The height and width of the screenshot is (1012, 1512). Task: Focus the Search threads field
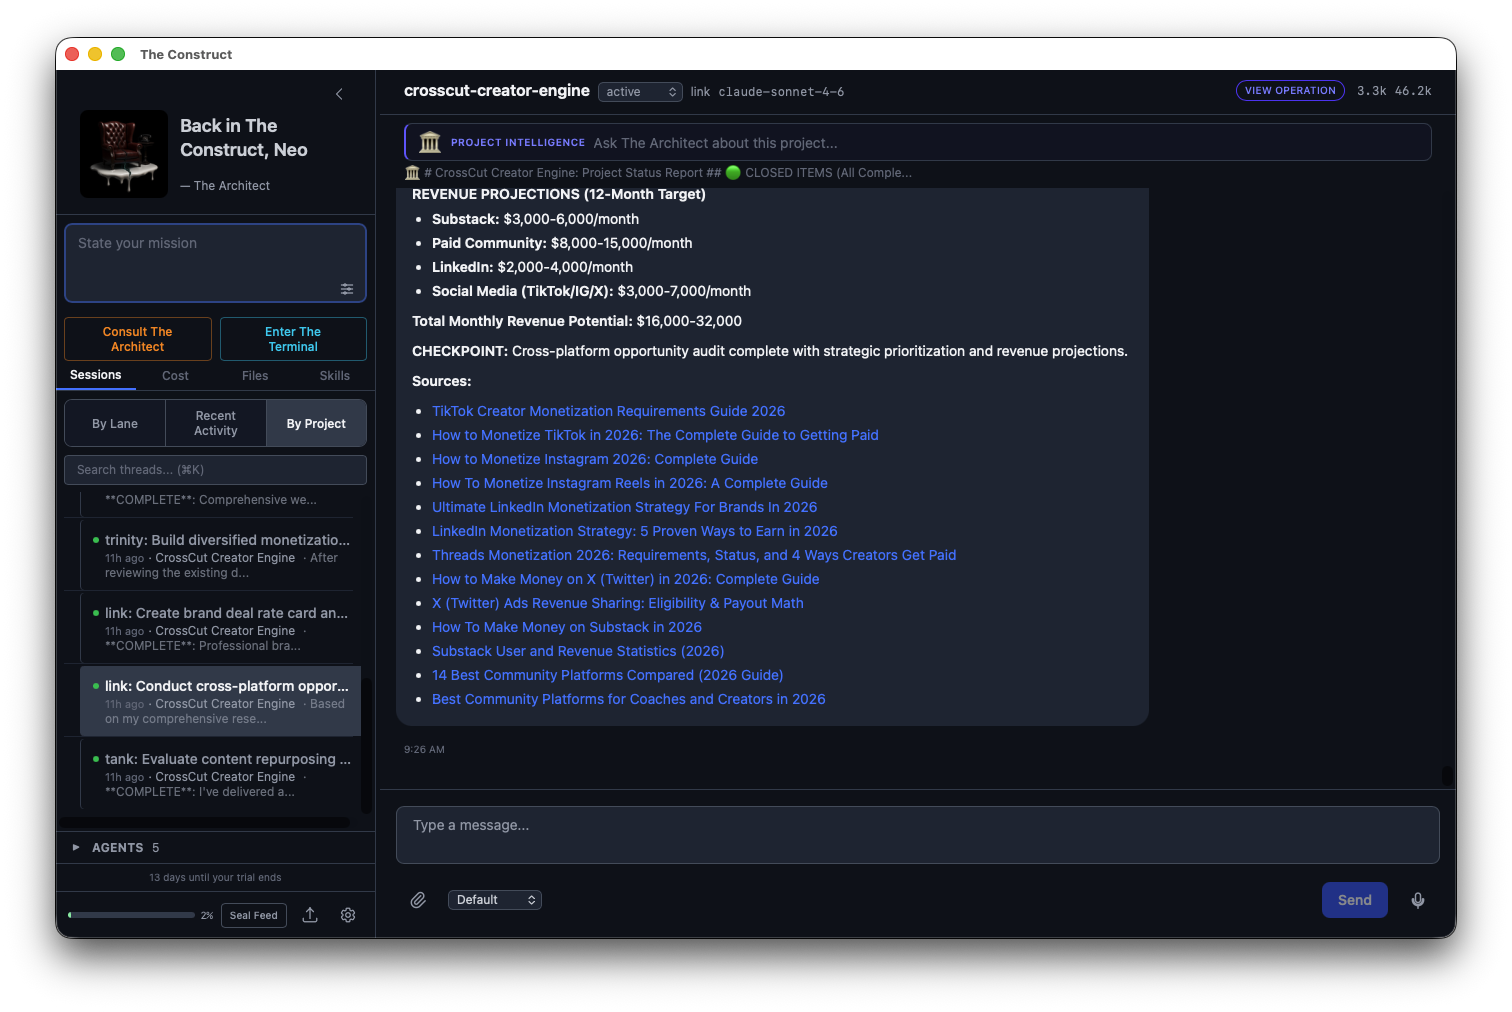(215, 470)
